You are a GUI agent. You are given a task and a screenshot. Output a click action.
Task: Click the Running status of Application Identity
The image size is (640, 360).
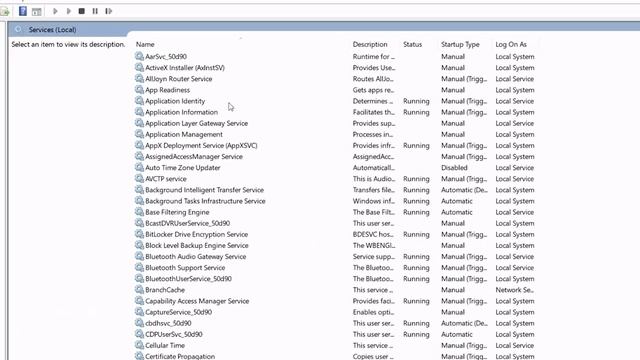point(416,101)
